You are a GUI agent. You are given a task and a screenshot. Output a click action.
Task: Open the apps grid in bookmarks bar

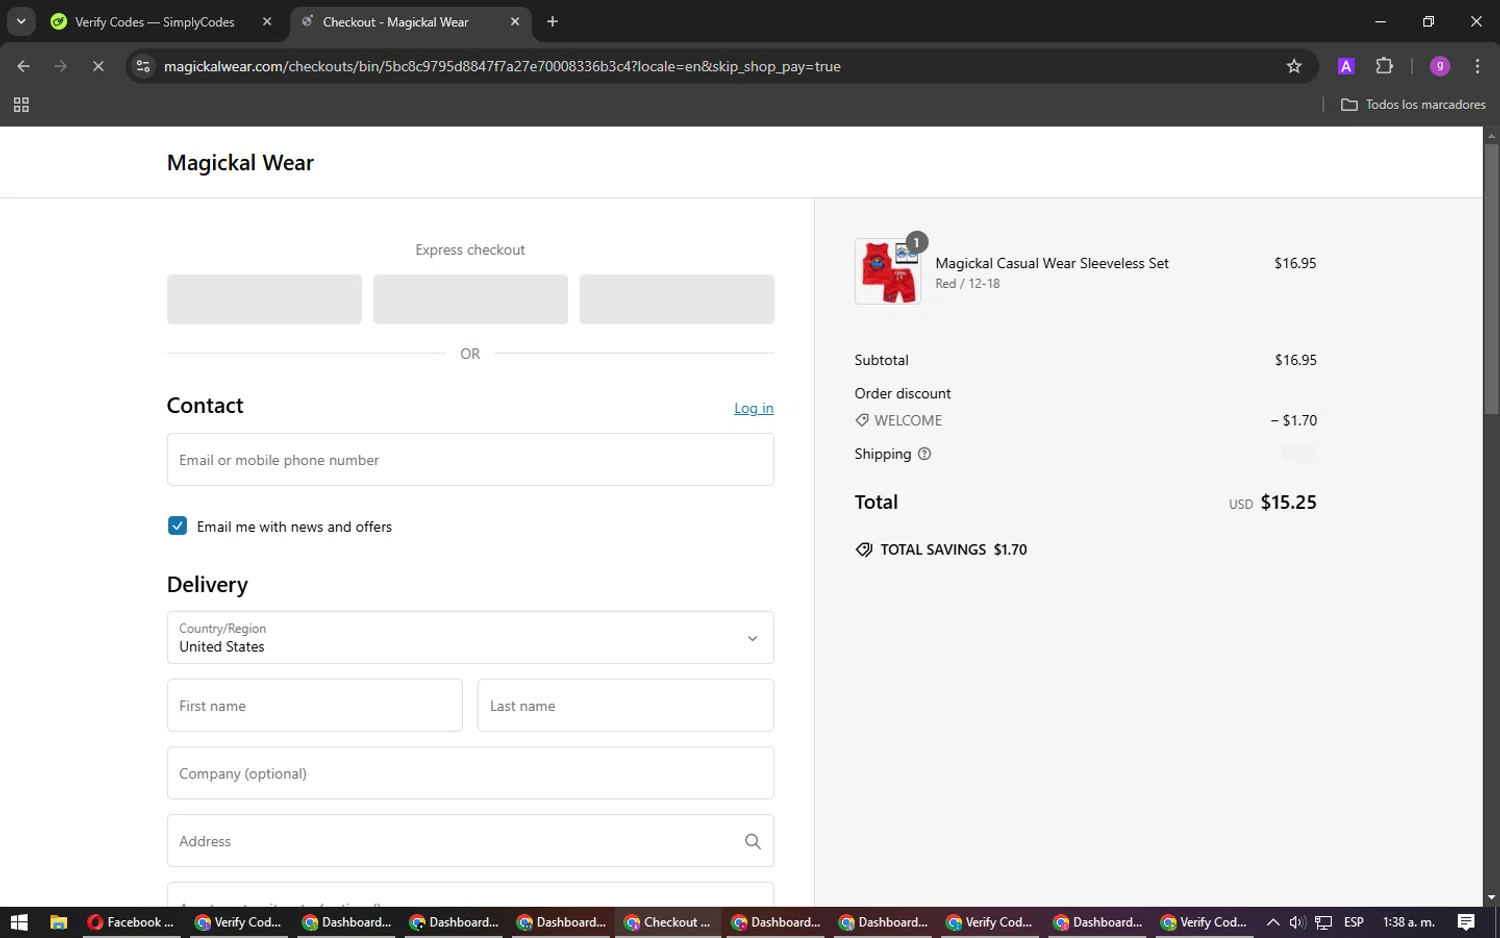[x=21, y=105]
